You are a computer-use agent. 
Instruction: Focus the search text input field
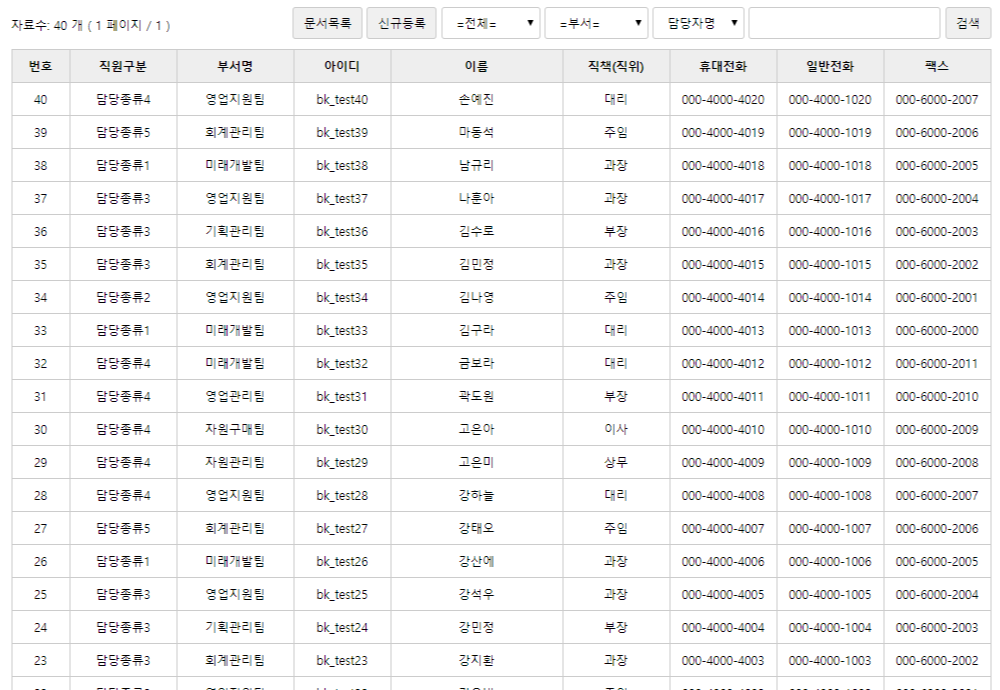[844, 23]
